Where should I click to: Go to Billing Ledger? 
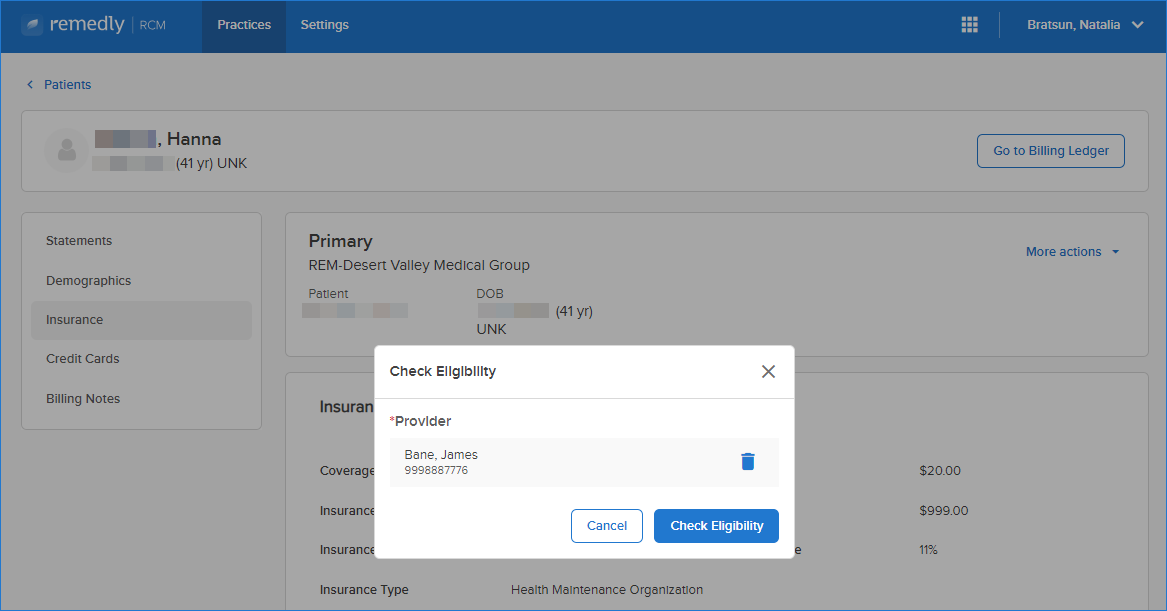click(1050, 151)
